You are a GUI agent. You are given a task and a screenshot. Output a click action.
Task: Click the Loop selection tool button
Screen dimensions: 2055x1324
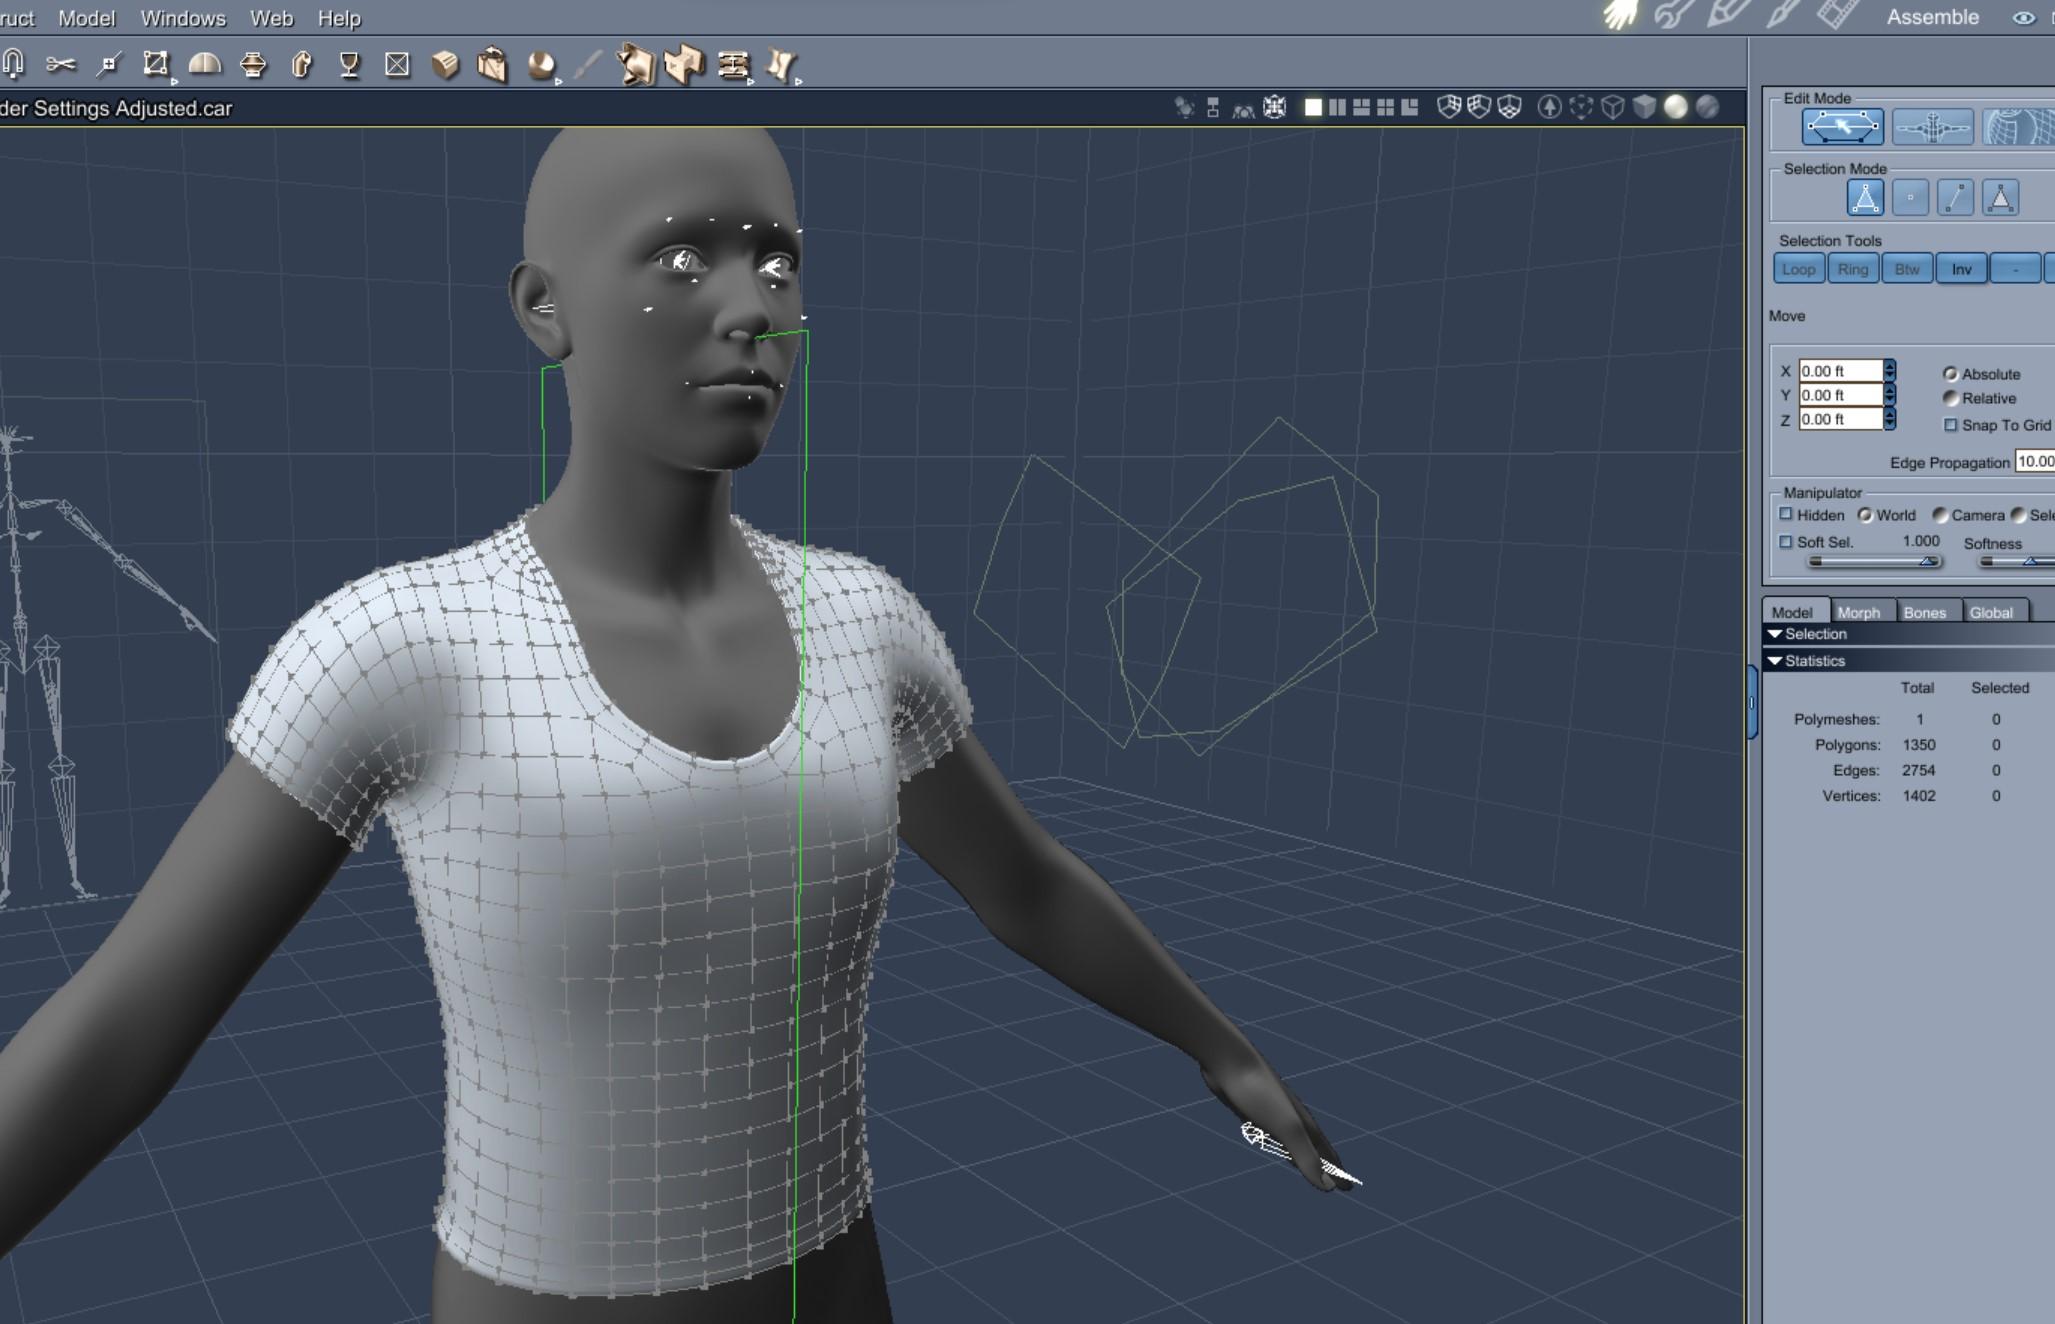point(1798,269)
